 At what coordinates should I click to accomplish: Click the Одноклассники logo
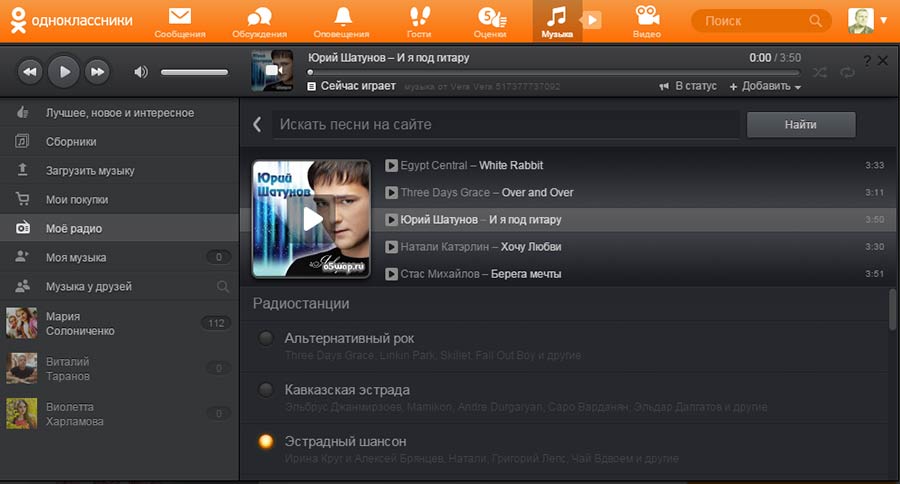pyautogui.click(x=71, y=21)
